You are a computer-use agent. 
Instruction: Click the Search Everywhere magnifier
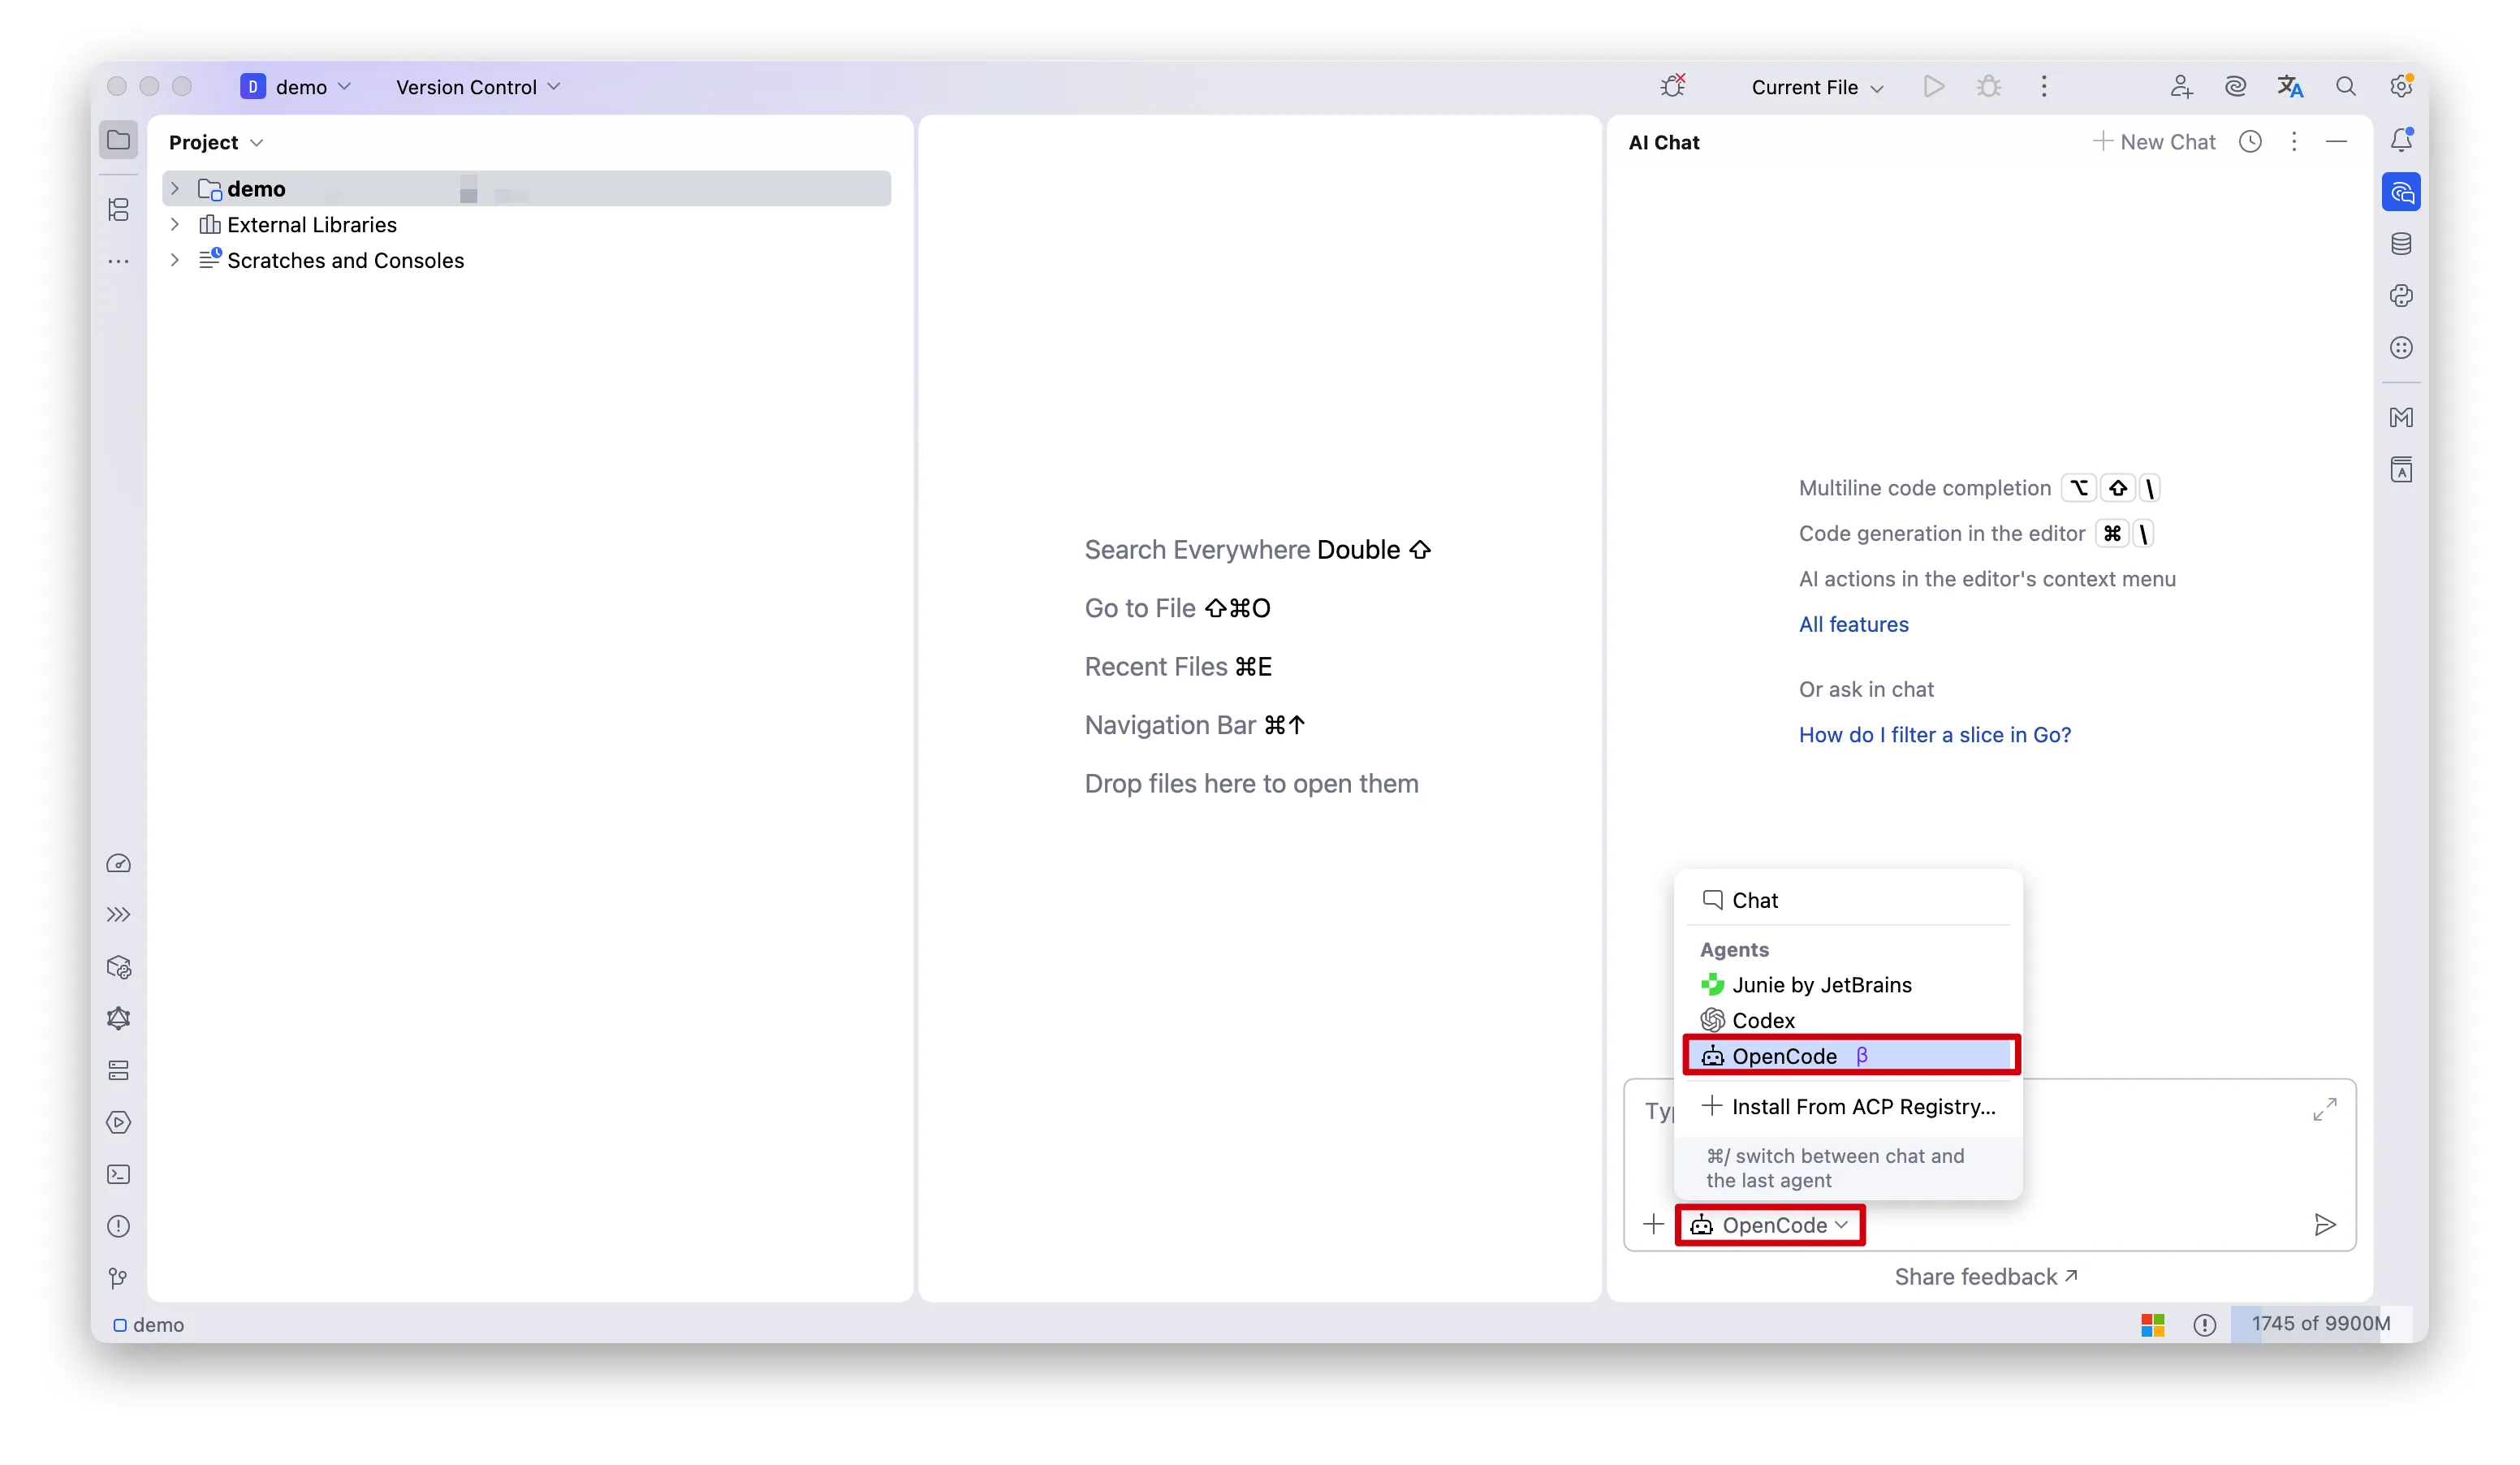[2345, 87]
